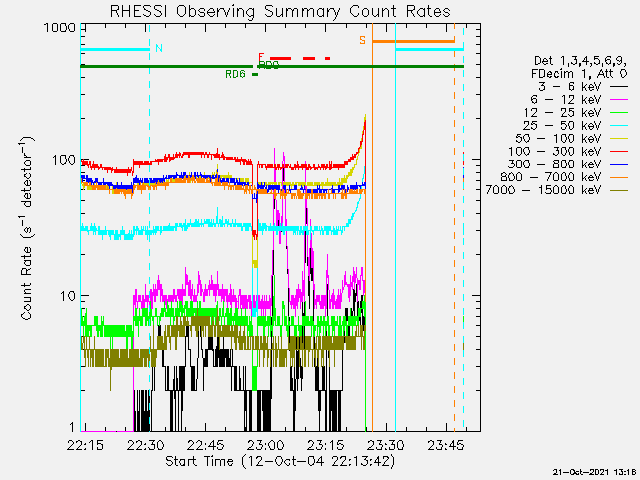This screenshot has width=640, height=480.
Task: Click the black line swatch for 3-6 keV
Action: (x=619, y=87)
